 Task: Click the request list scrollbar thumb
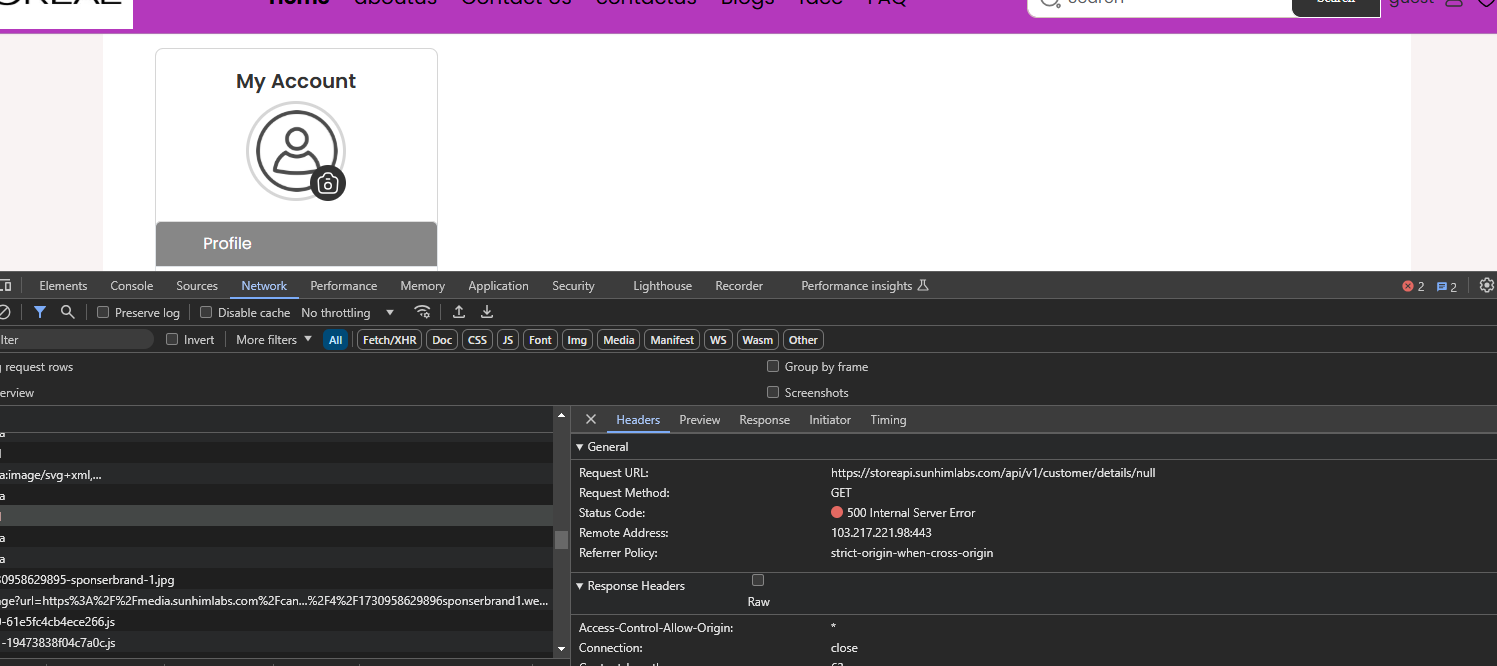pyautogui.click(x=561, y=540)
